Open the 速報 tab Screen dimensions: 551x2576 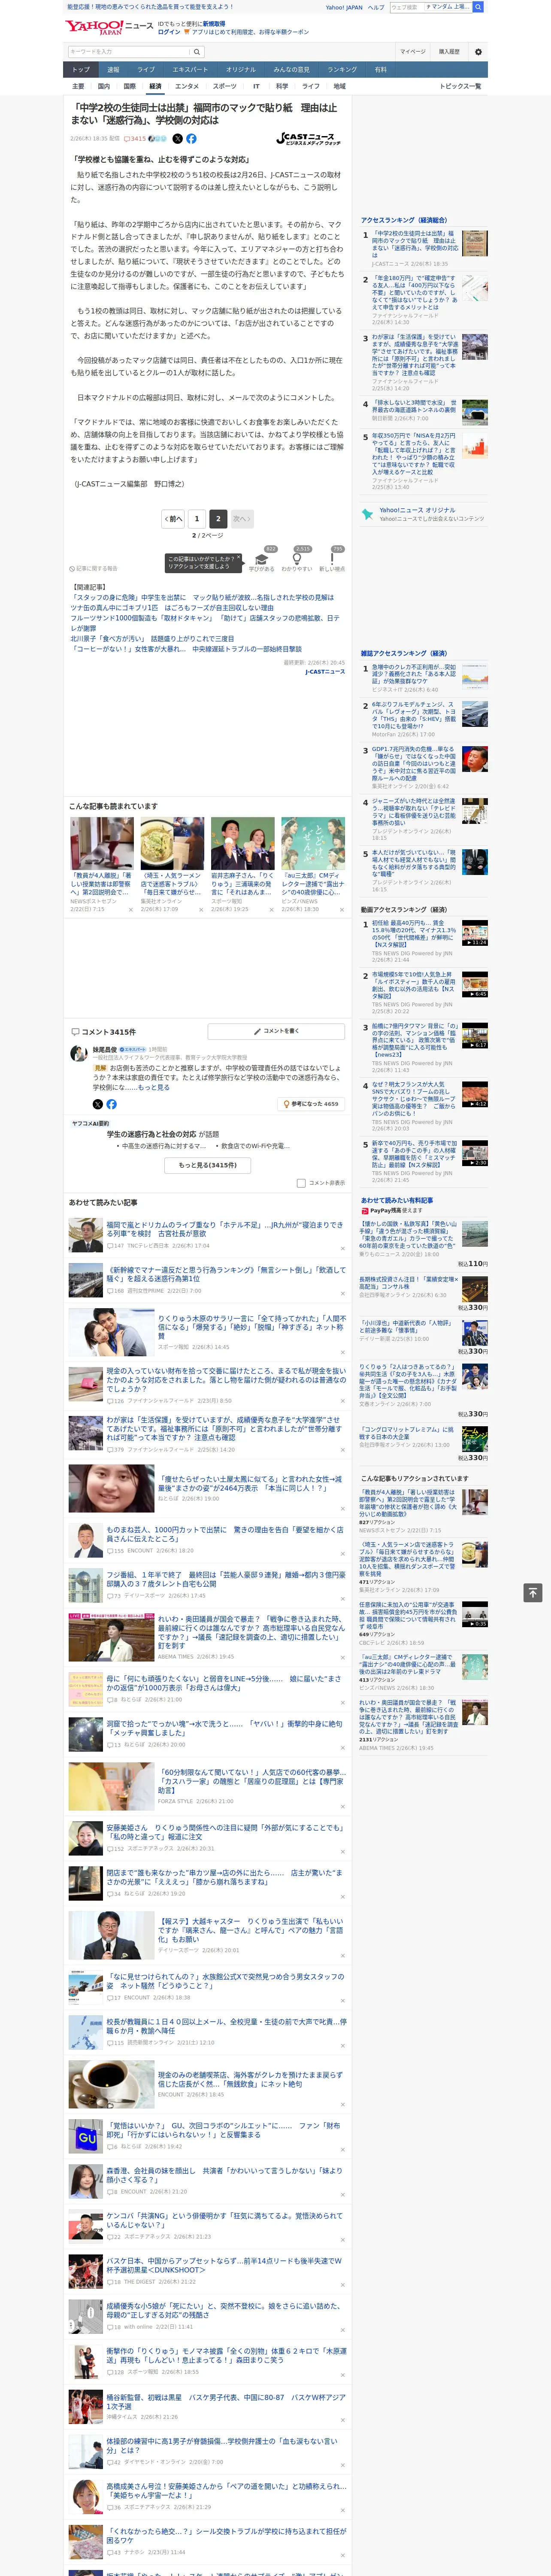point(113,70)
